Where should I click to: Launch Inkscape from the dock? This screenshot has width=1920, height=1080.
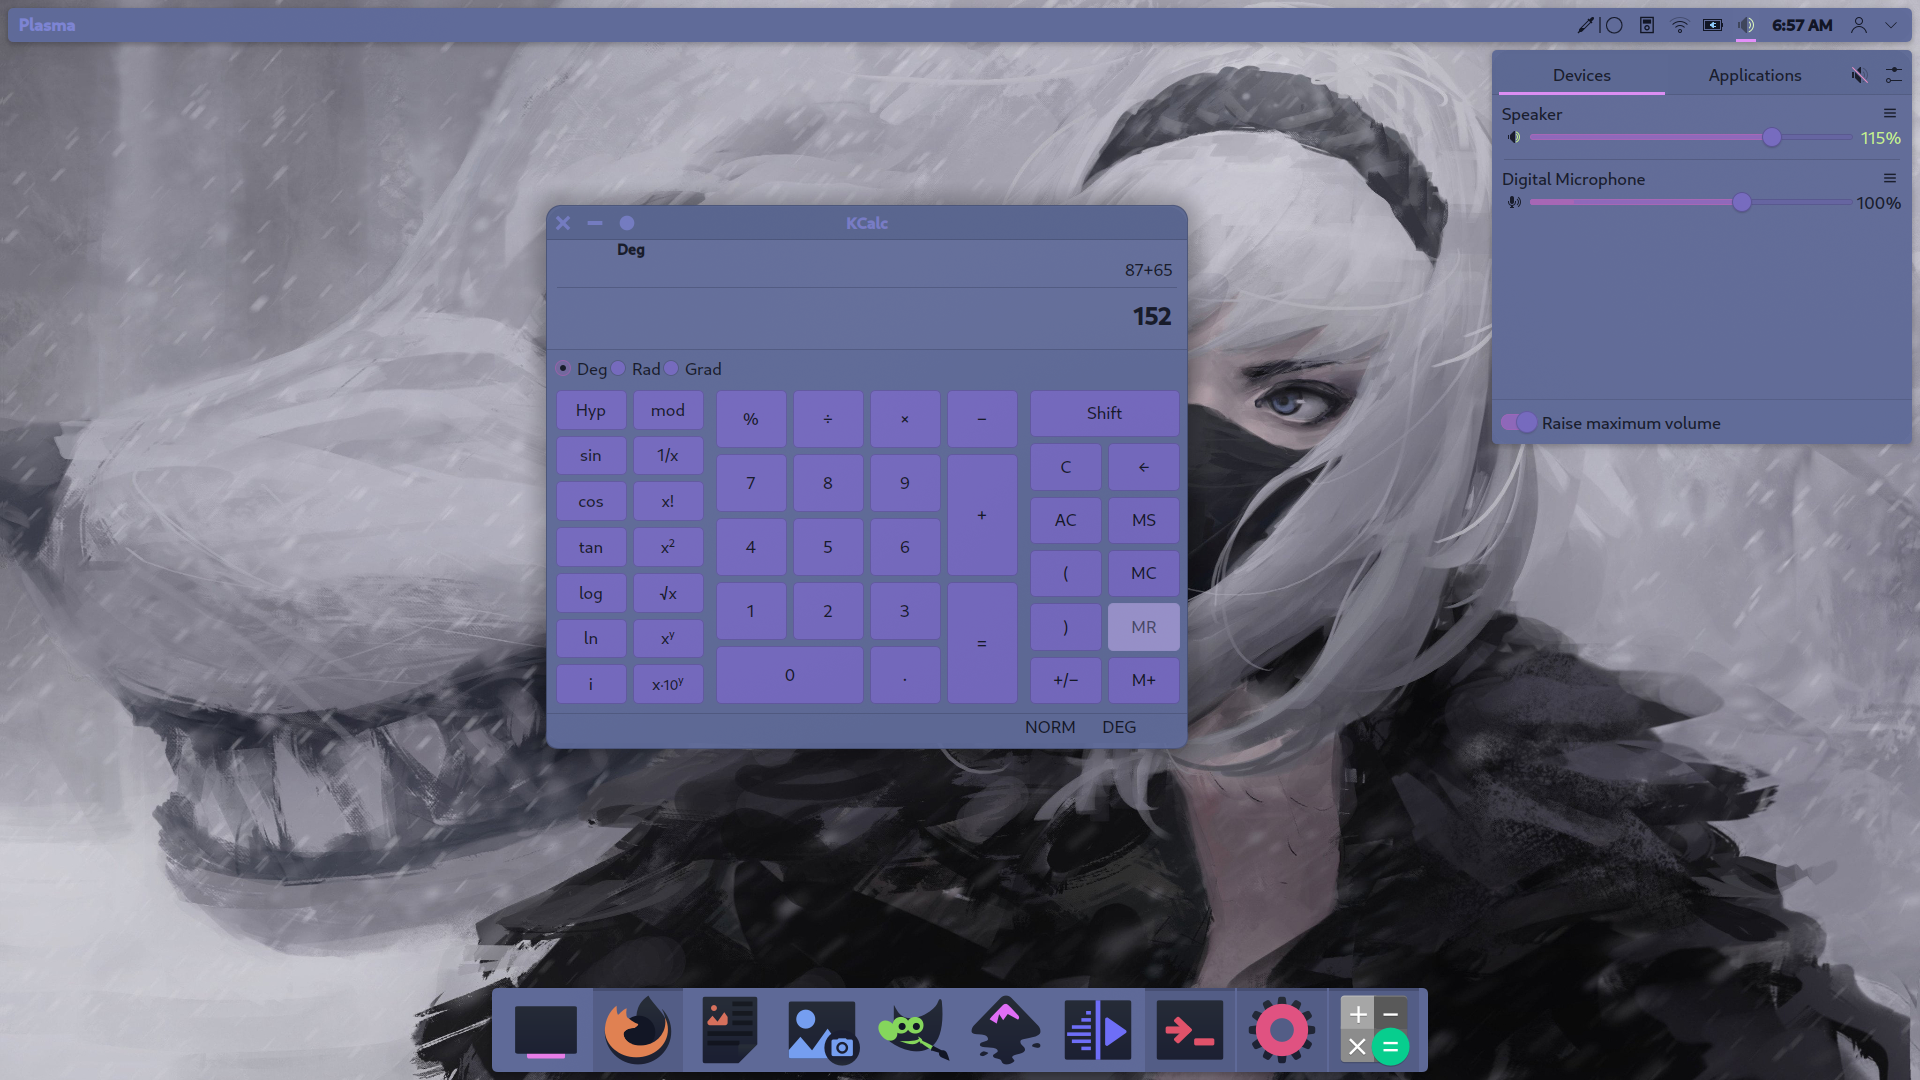click(1005, 1030)
